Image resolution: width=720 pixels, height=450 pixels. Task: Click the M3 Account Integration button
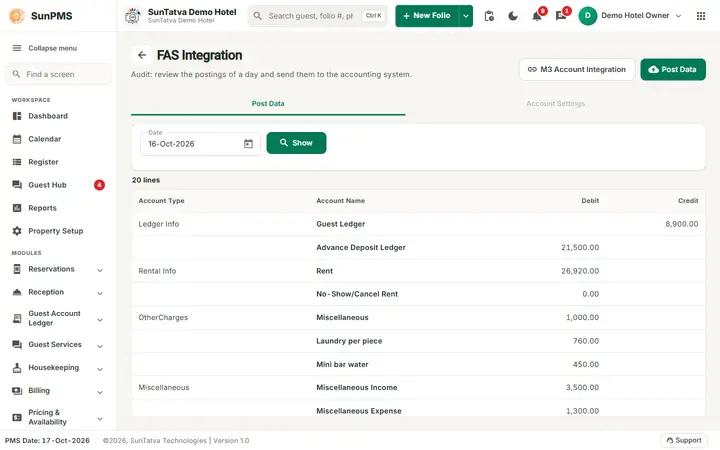(x=577, y=69)
